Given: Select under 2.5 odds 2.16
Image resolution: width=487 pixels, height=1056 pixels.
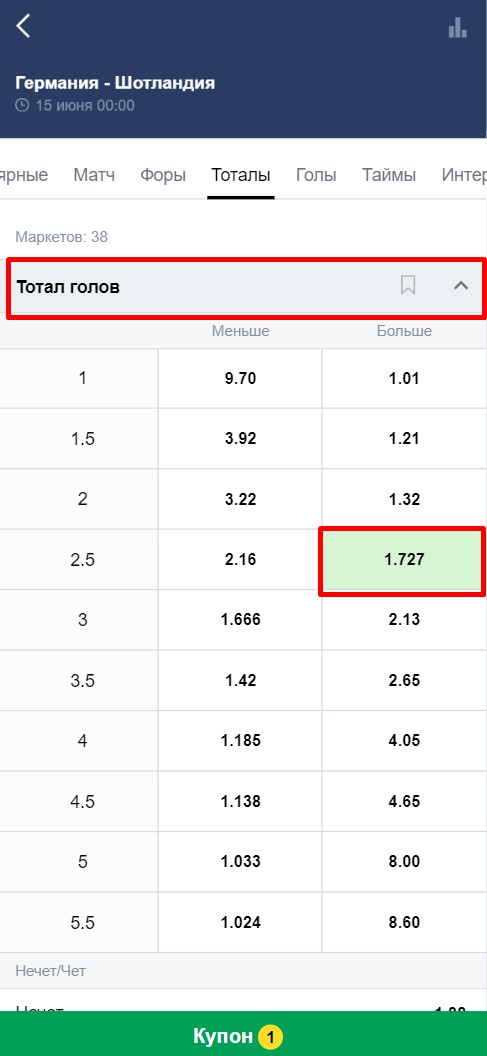Looking at the screenshot, I should [x=240, y=560].
